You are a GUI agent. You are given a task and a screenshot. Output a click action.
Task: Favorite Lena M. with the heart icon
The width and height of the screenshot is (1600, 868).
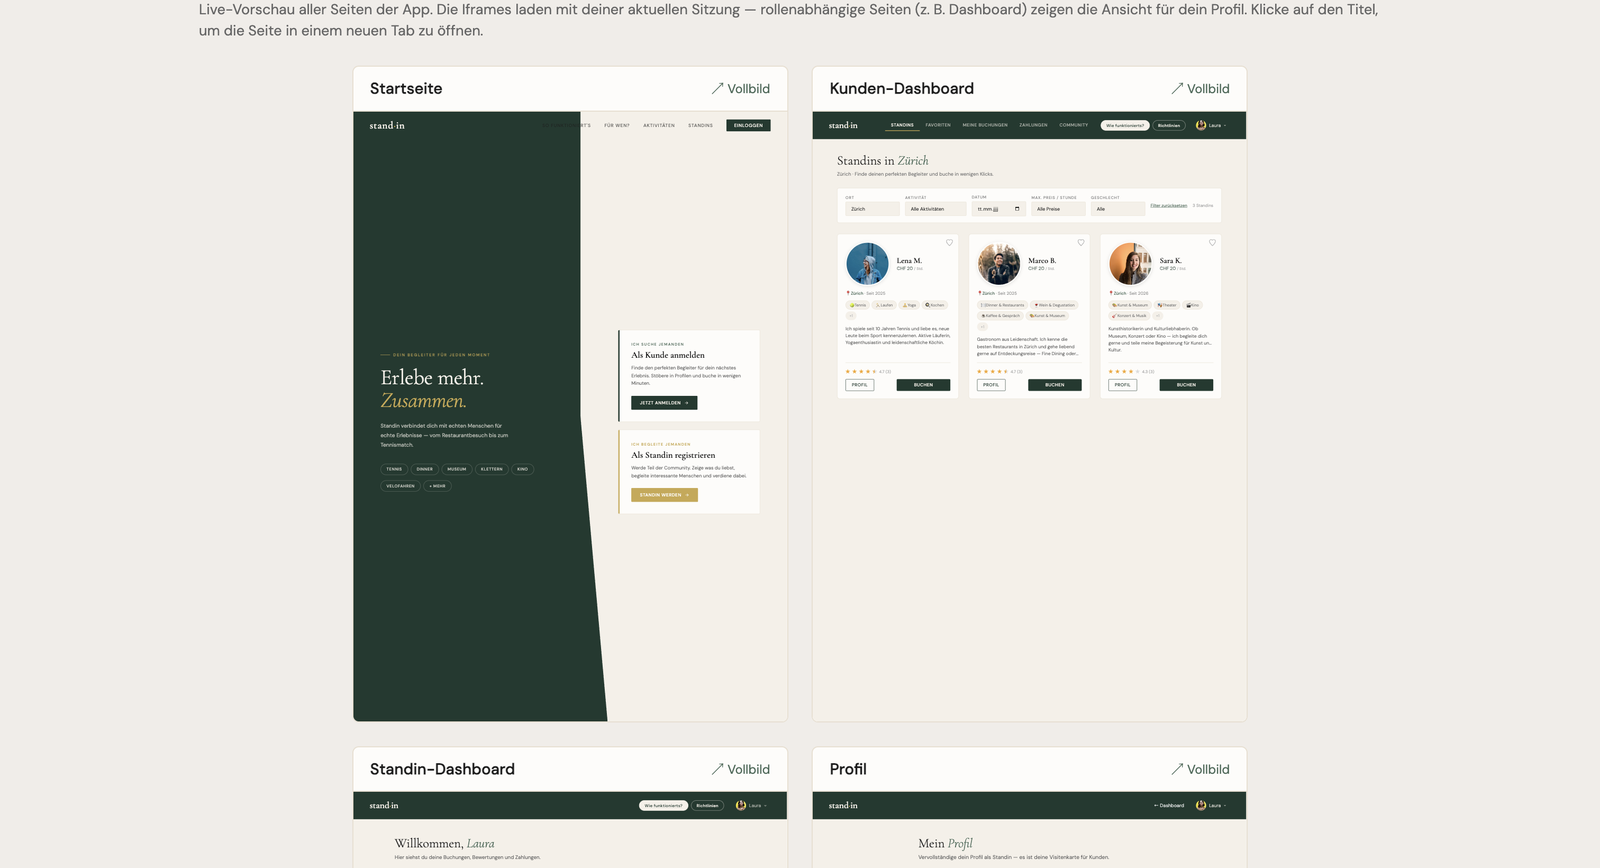pyautogui.click(x=949, y=243)
